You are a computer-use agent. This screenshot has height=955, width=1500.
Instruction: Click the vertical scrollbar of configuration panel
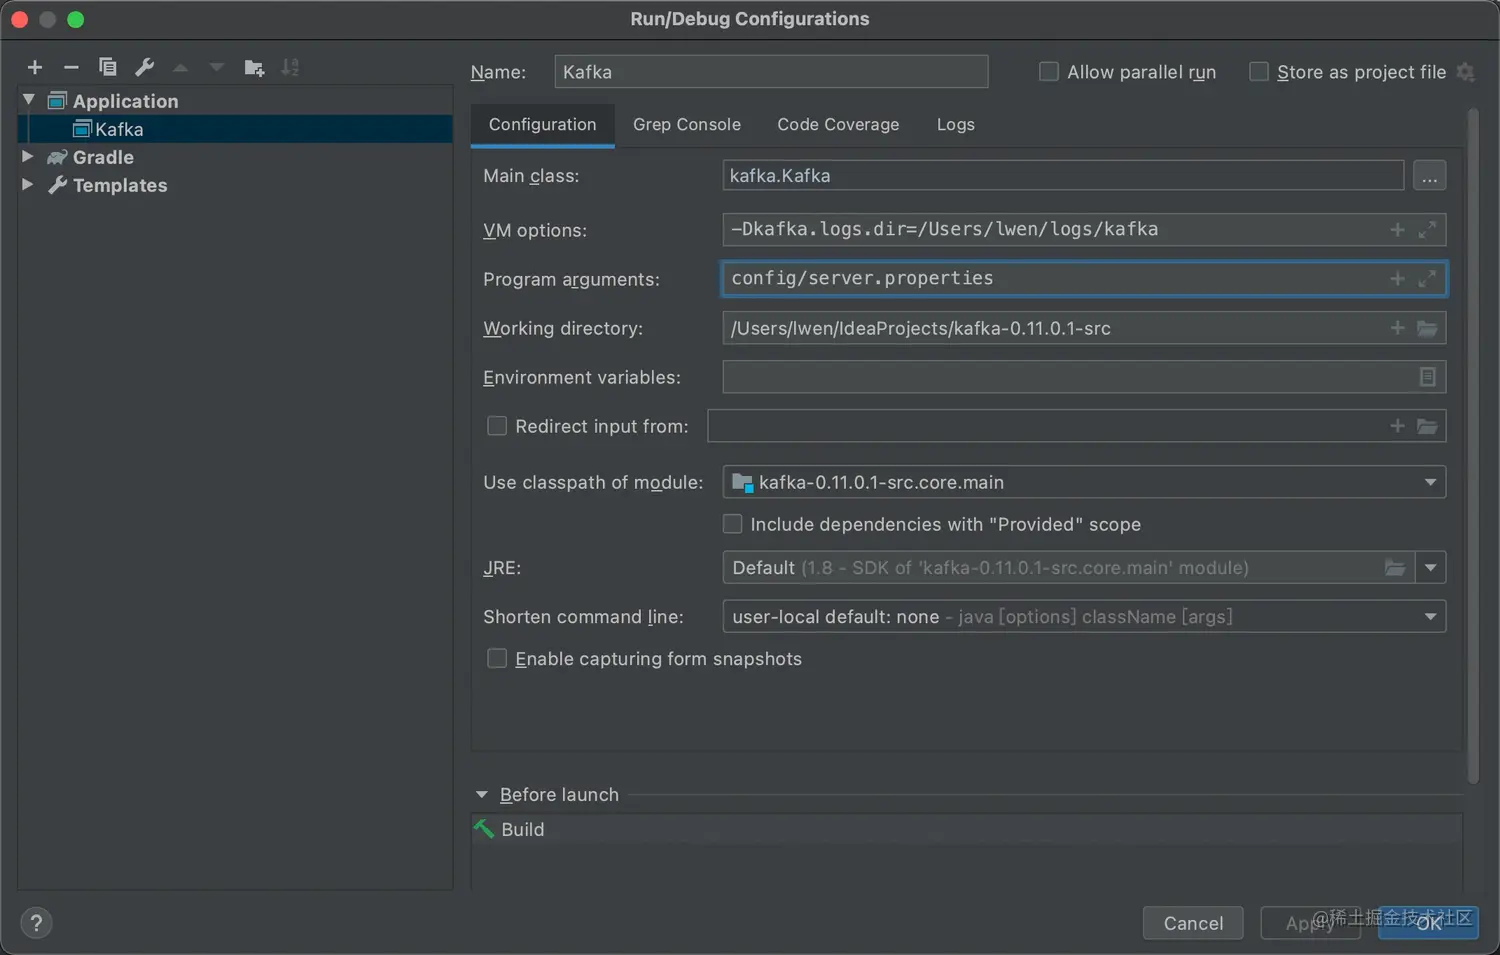click(x=1472, y=445)
